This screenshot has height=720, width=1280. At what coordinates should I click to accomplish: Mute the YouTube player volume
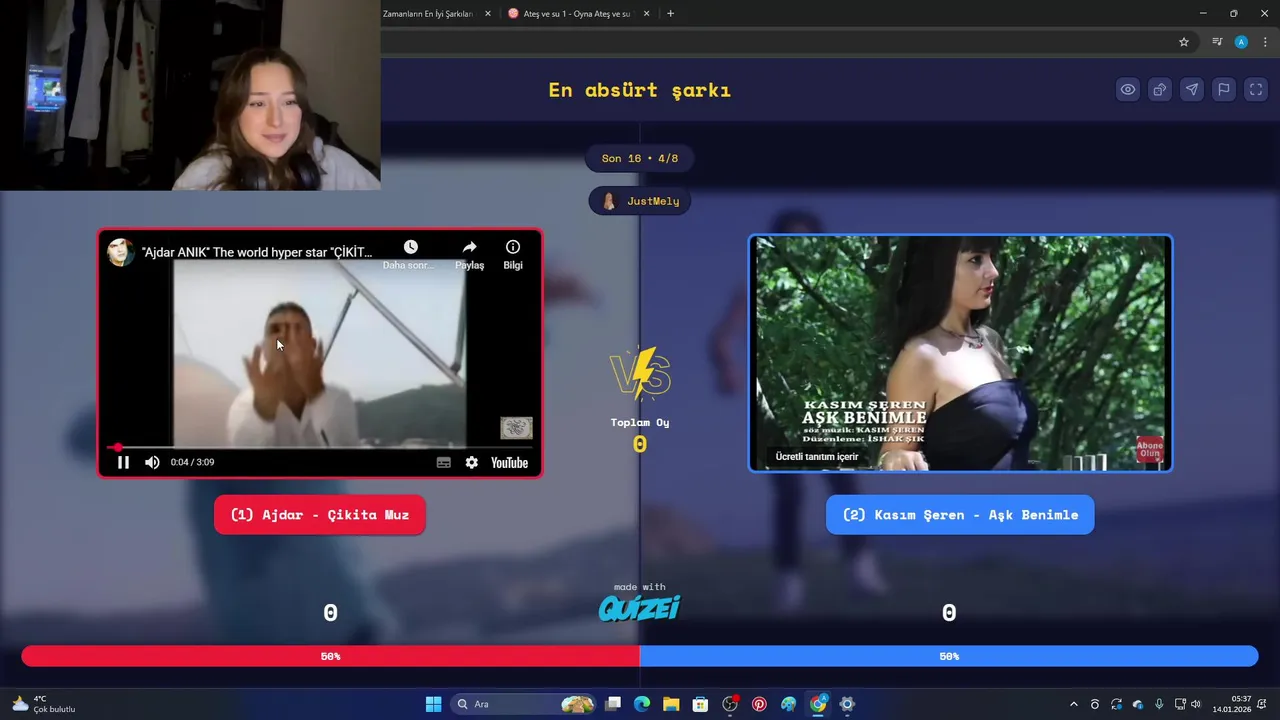[152, 462]
